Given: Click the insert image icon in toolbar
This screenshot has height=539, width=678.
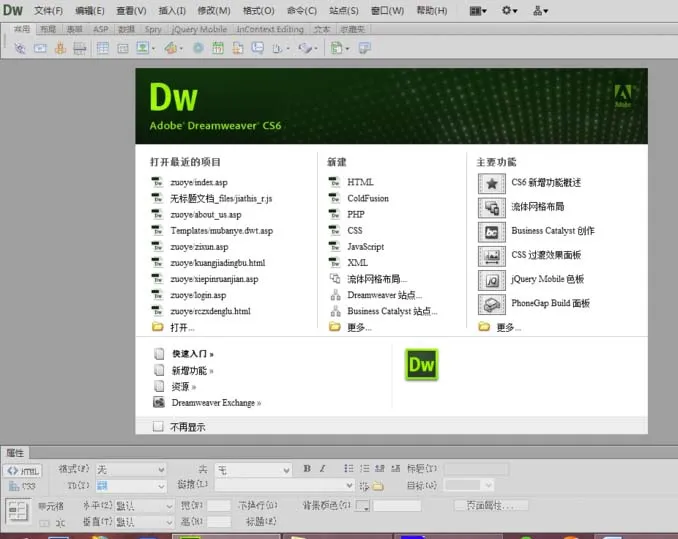Looking at the screenshot, I should click(x=143, y=48).
